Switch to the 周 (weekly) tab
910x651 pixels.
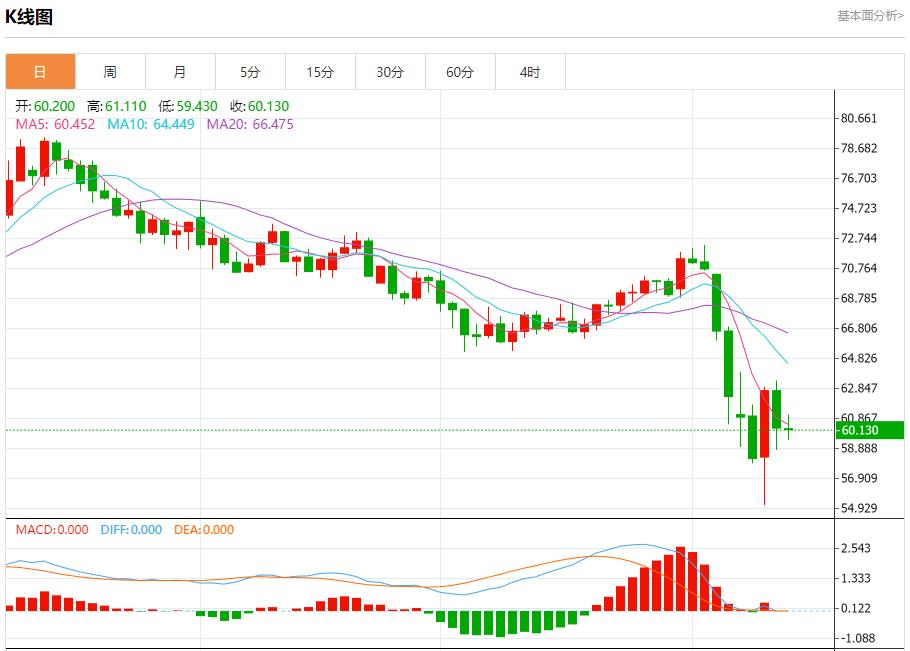point(110,71)
